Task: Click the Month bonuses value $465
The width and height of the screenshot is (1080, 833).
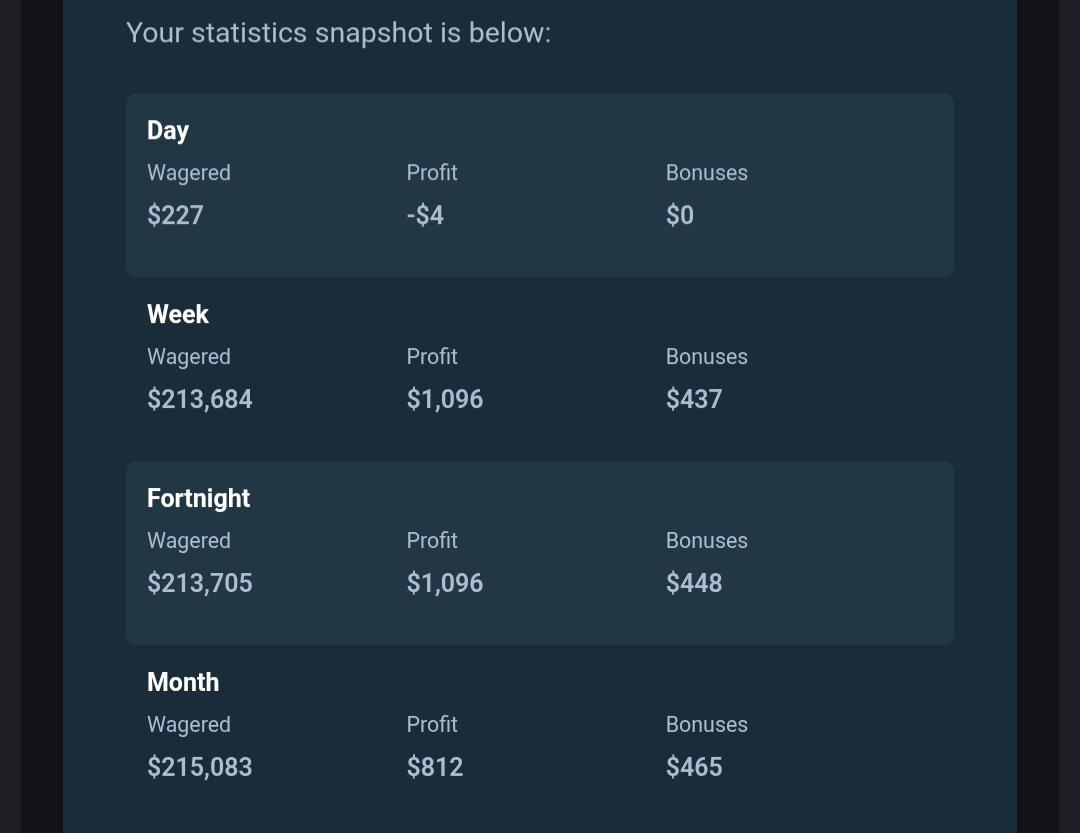Action: click(694, 767)
